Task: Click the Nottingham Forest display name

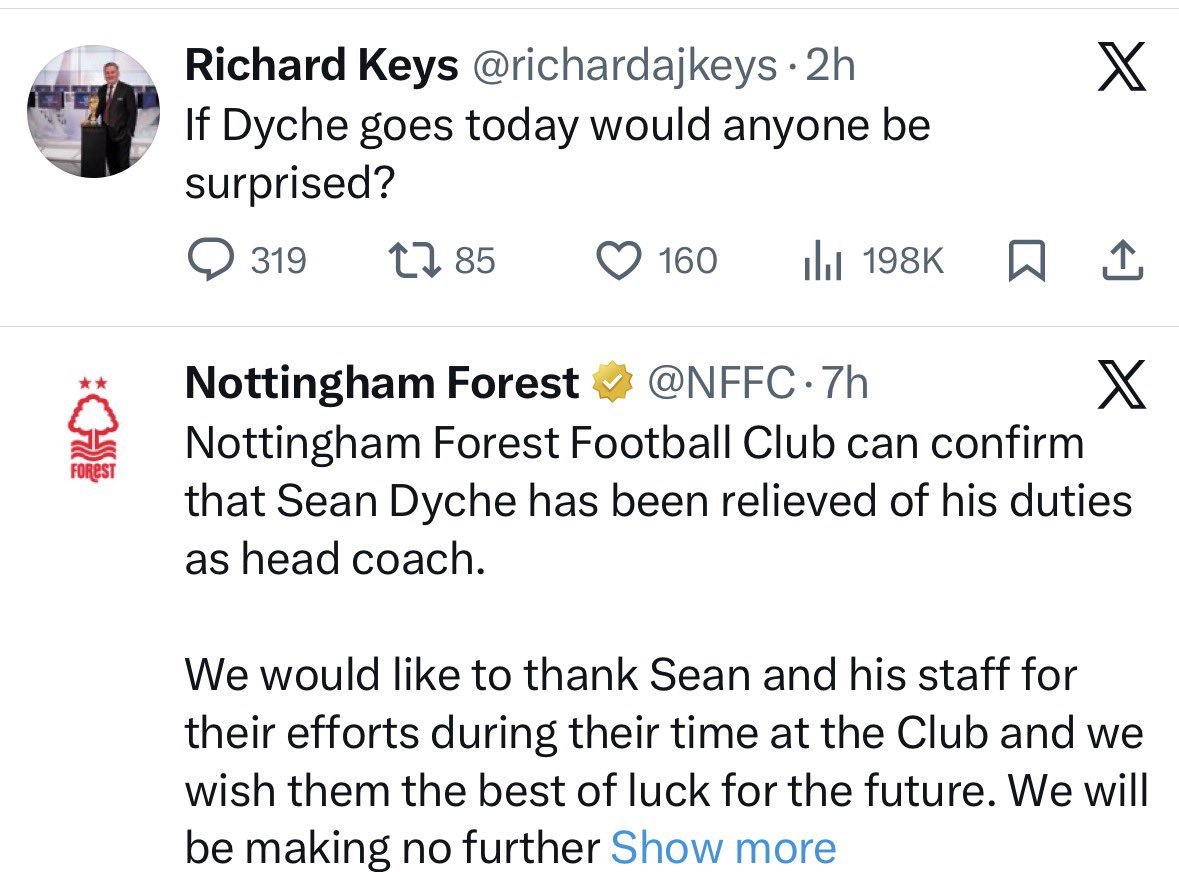Action: point(382,383)
